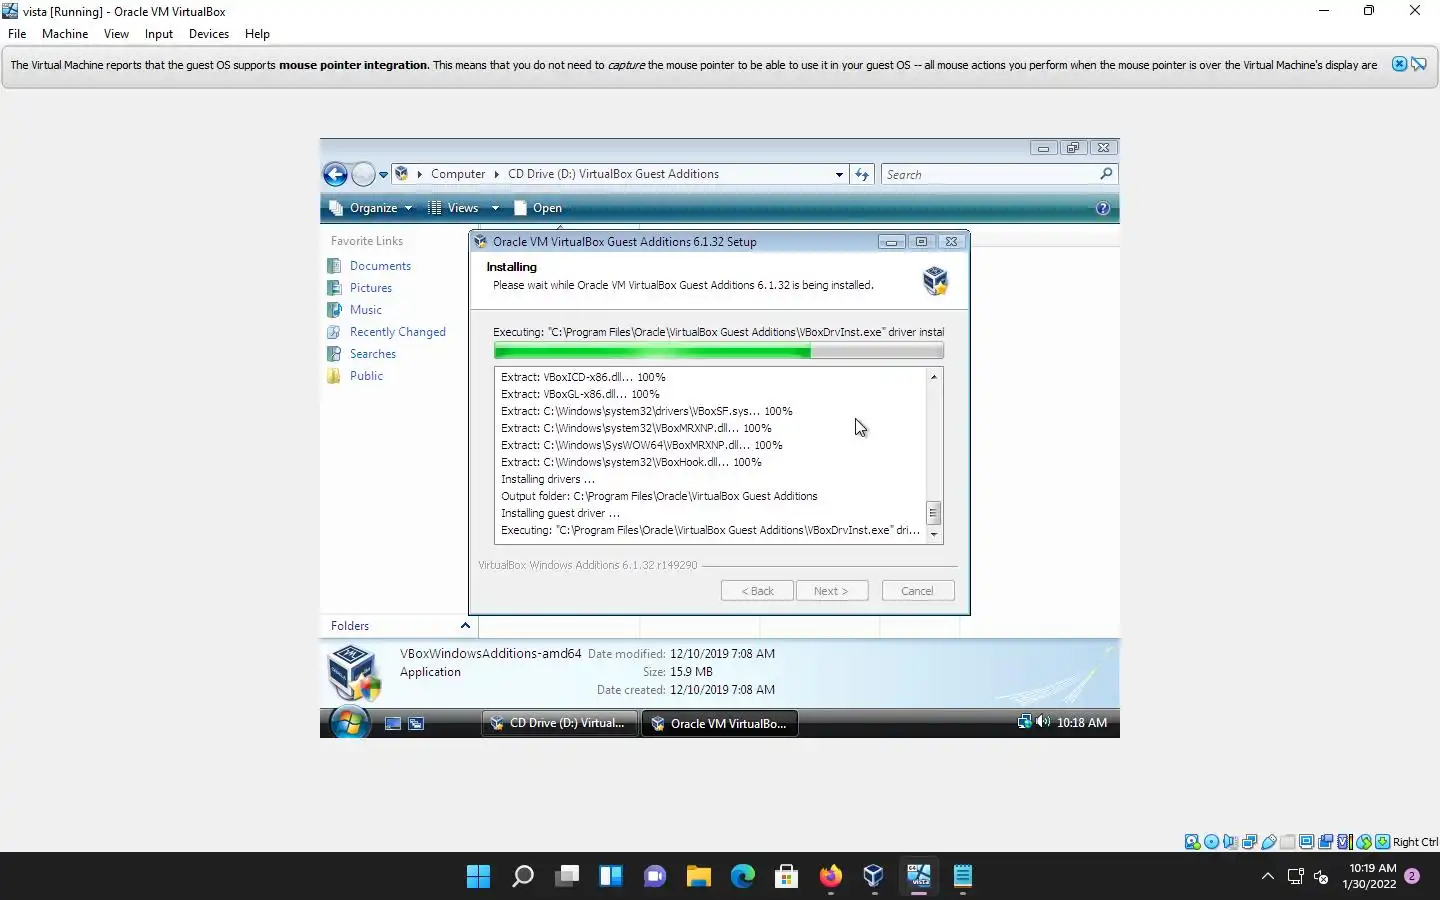Dismiss the mouse integration notification
Viewport: 1440px width, 900px height.
pyautogui.click(x=1400, y=64)
